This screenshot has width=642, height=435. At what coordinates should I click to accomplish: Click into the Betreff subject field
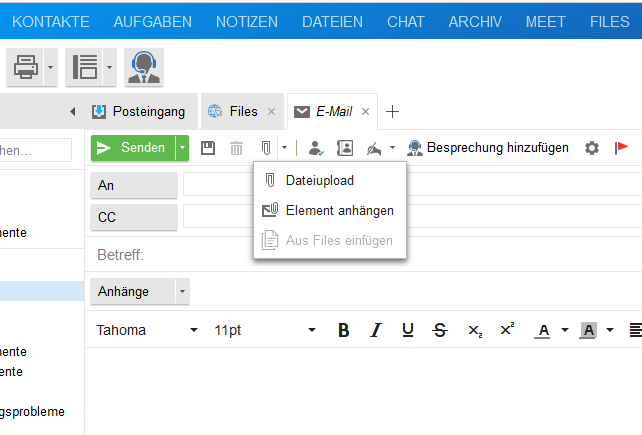[x=390, y=255]
